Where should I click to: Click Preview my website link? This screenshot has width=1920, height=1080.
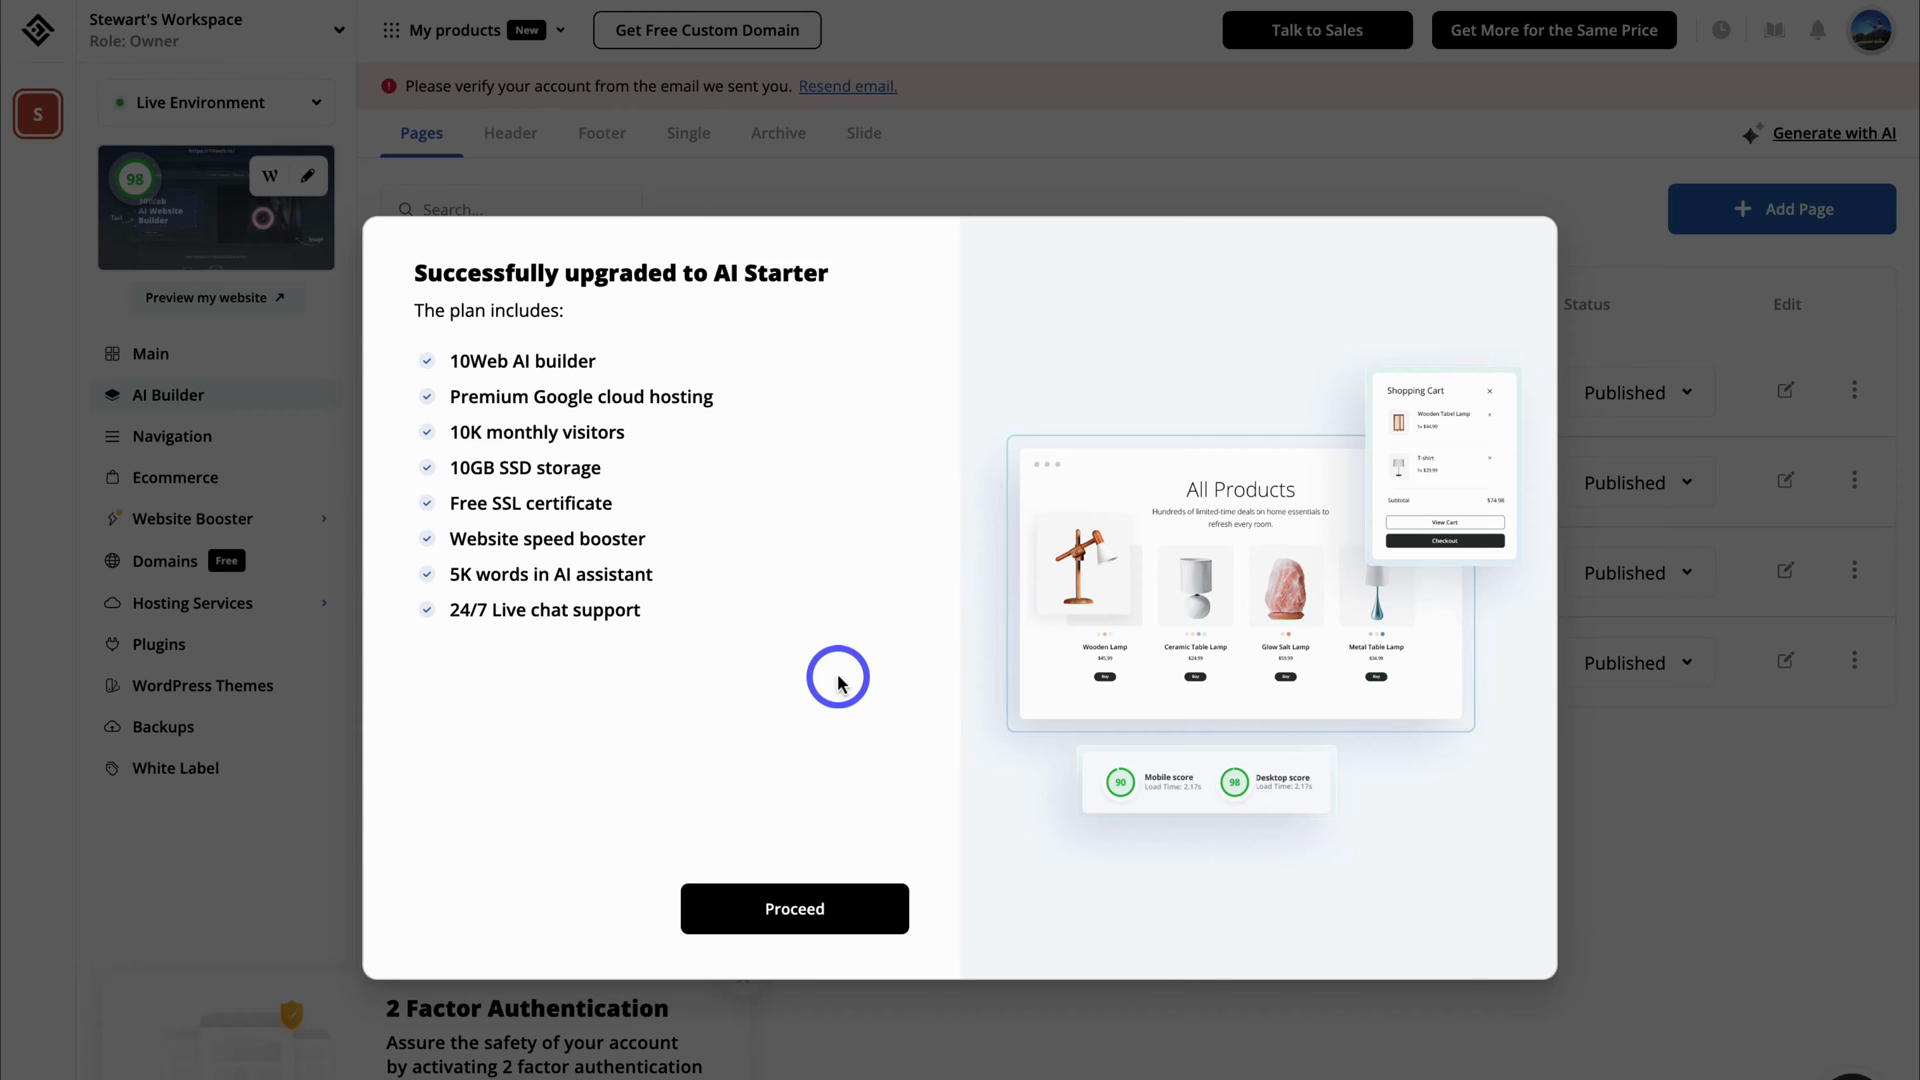215,298
